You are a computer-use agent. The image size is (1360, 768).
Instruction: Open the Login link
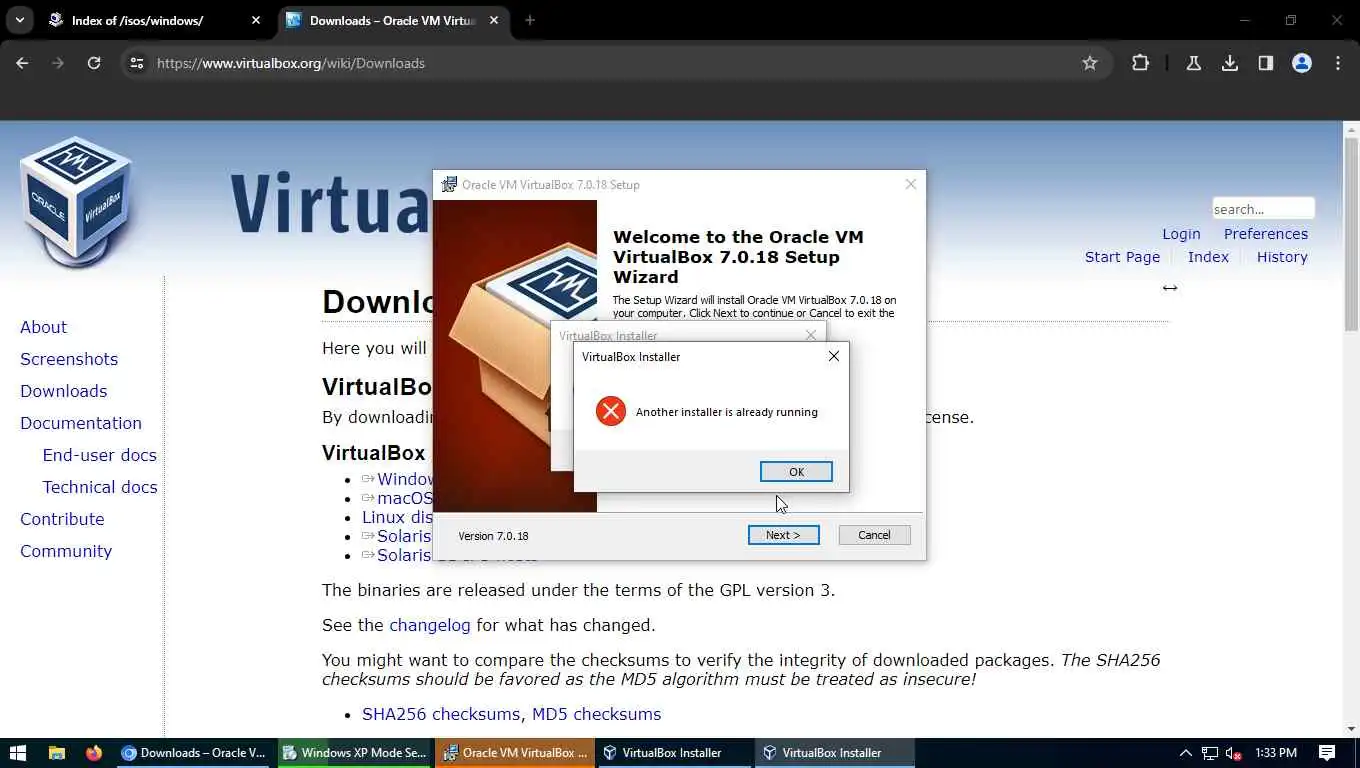[x=1181, y=234]
